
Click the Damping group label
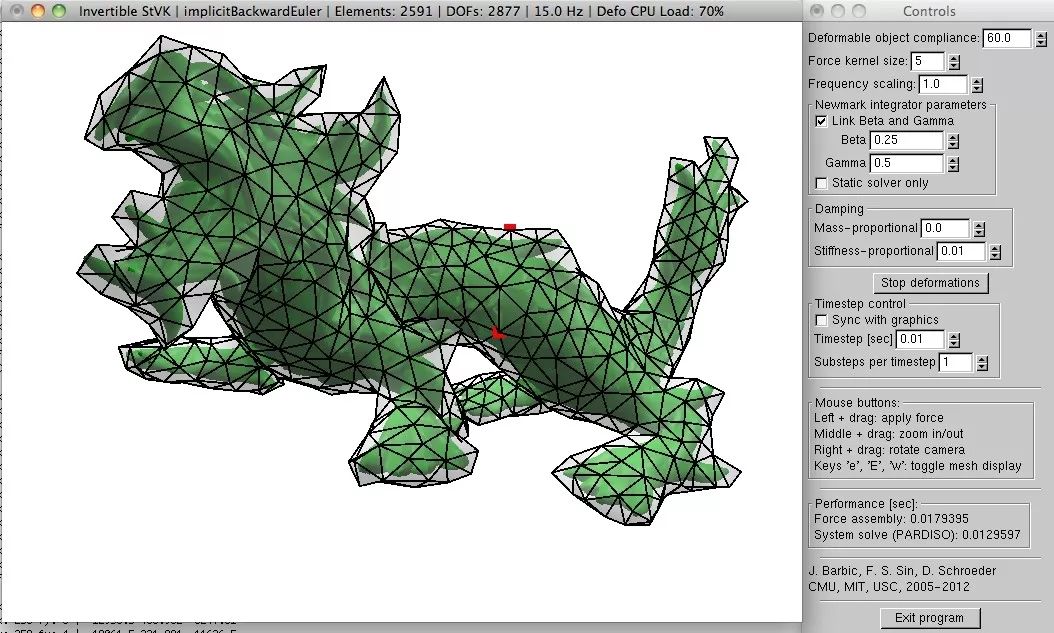coord(839,209)
